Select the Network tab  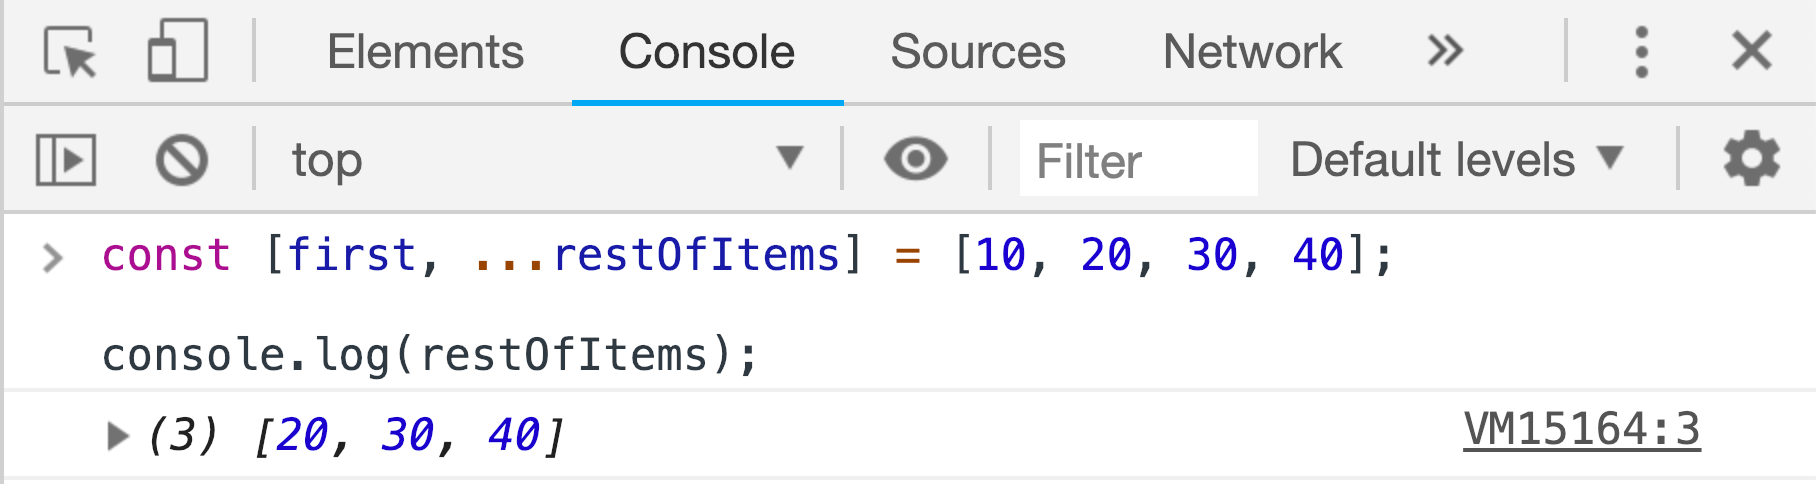(x=1252, y=51)
